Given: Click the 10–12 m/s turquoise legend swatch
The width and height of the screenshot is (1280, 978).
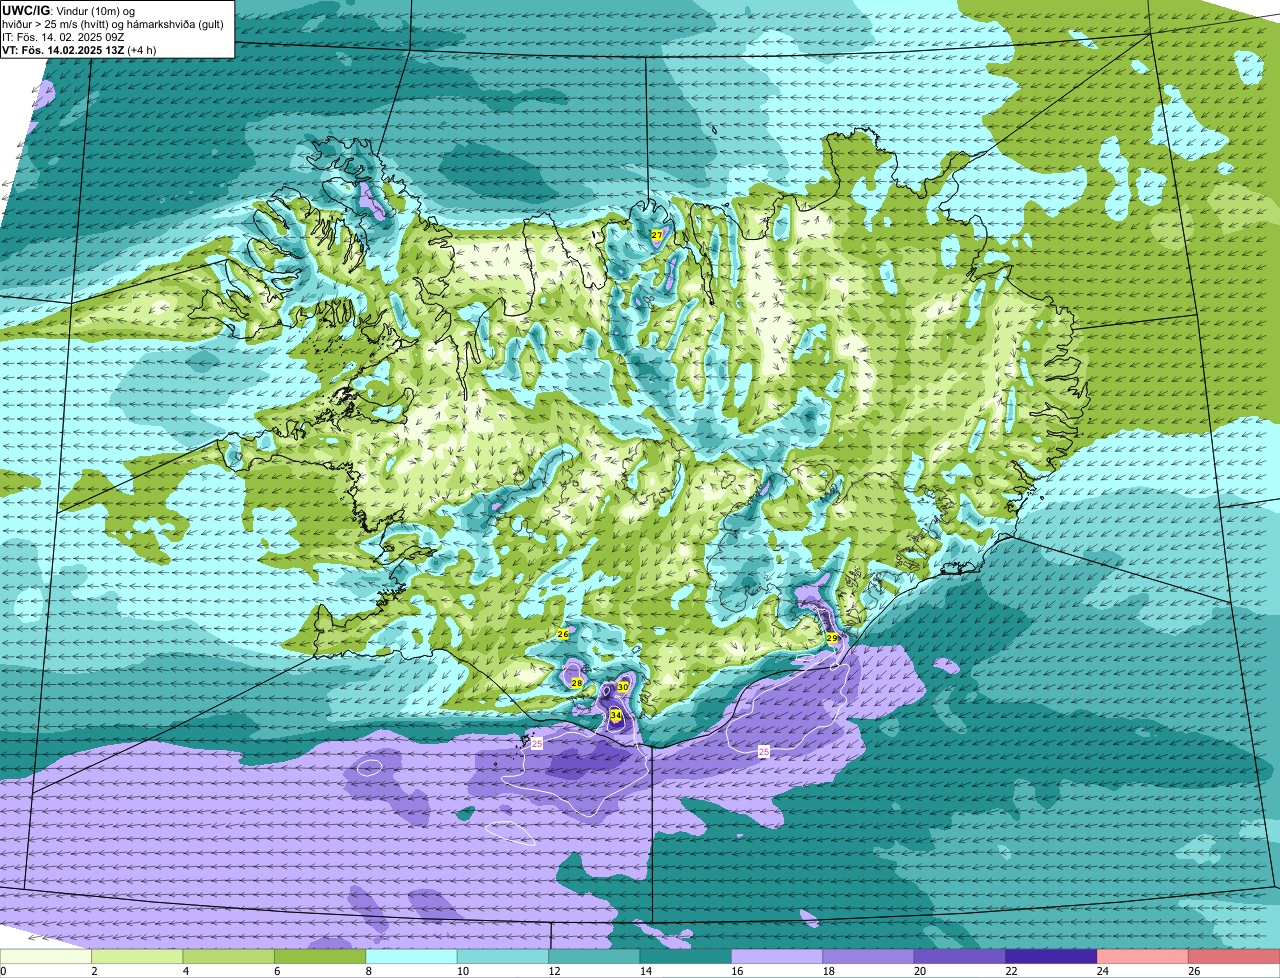Looking at the screenshot, I should coord(503,957).
